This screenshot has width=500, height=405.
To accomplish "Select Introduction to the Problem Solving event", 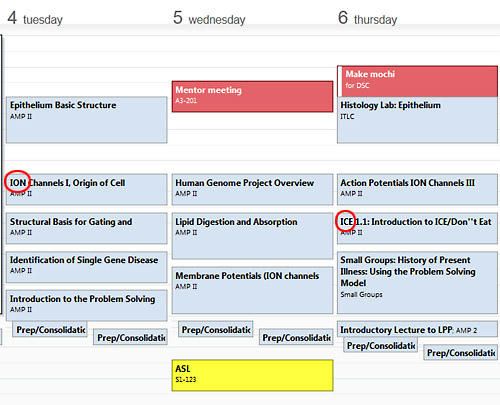I will [87, 305].
